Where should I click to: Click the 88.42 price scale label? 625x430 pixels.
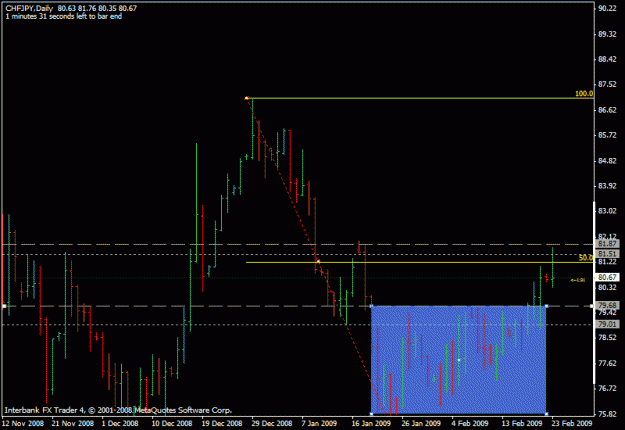click(x=607, y=59)
